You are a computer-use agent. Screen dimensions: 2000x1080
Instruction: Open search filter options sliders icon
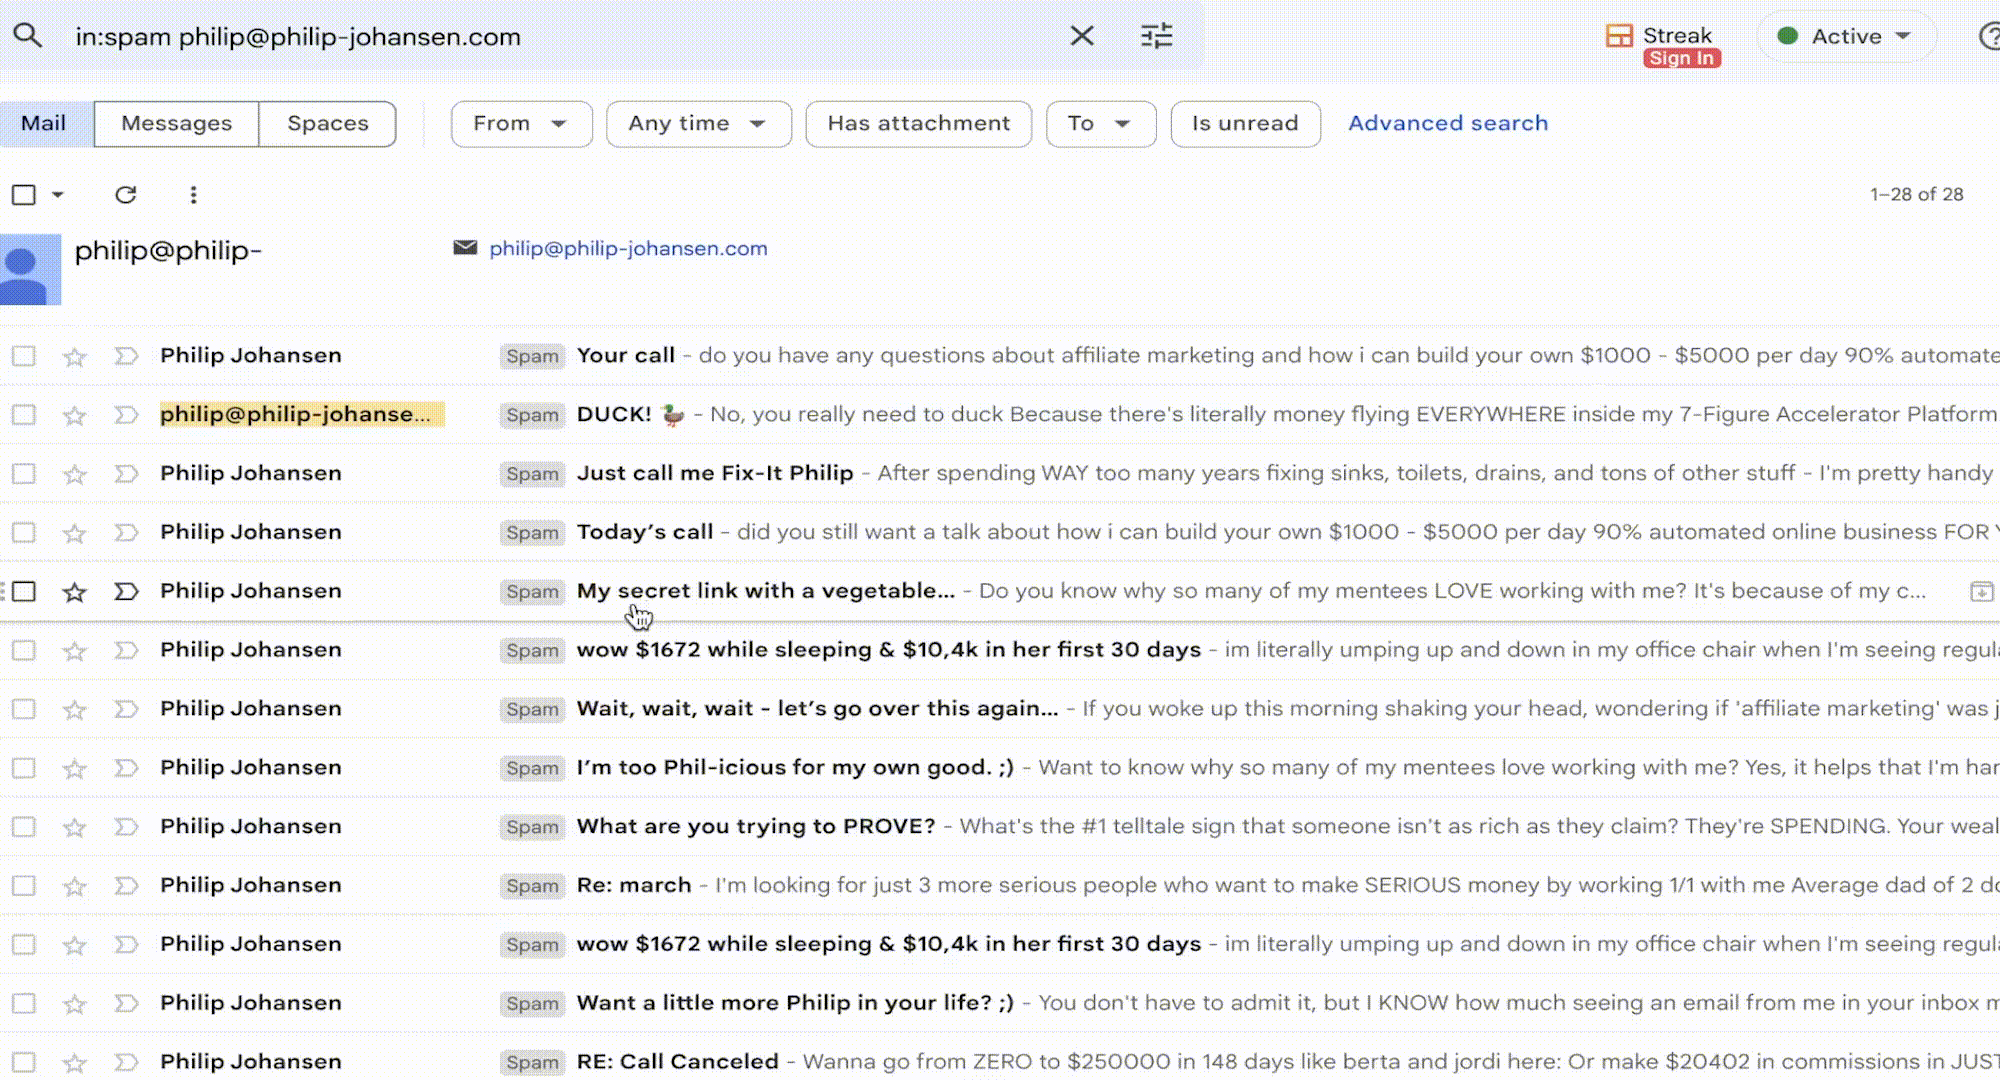pos(1157,36)
